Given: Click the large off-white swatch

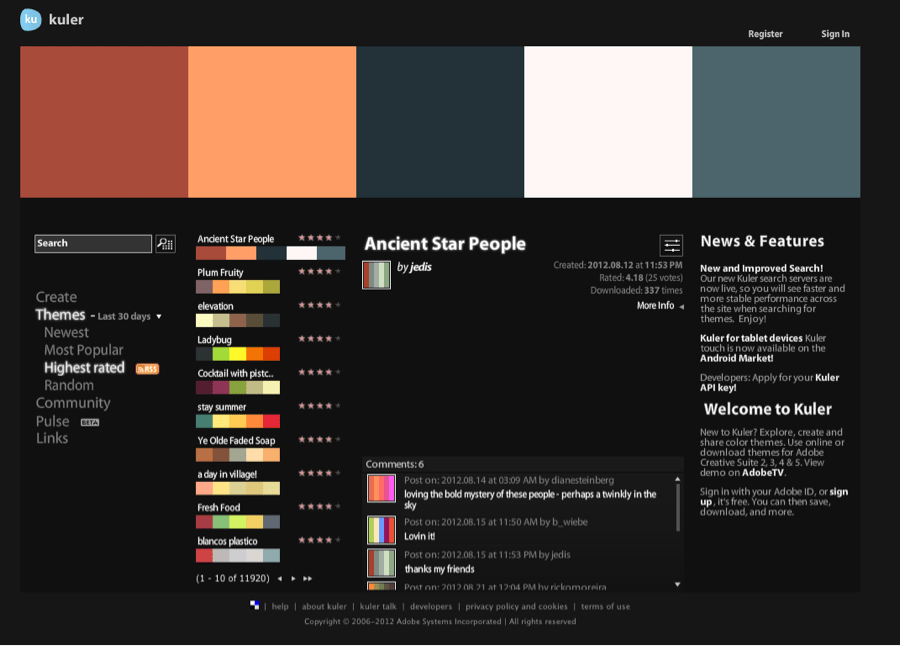Looking at the screenshot, I should pyautogui.click(x=608, y=122).
